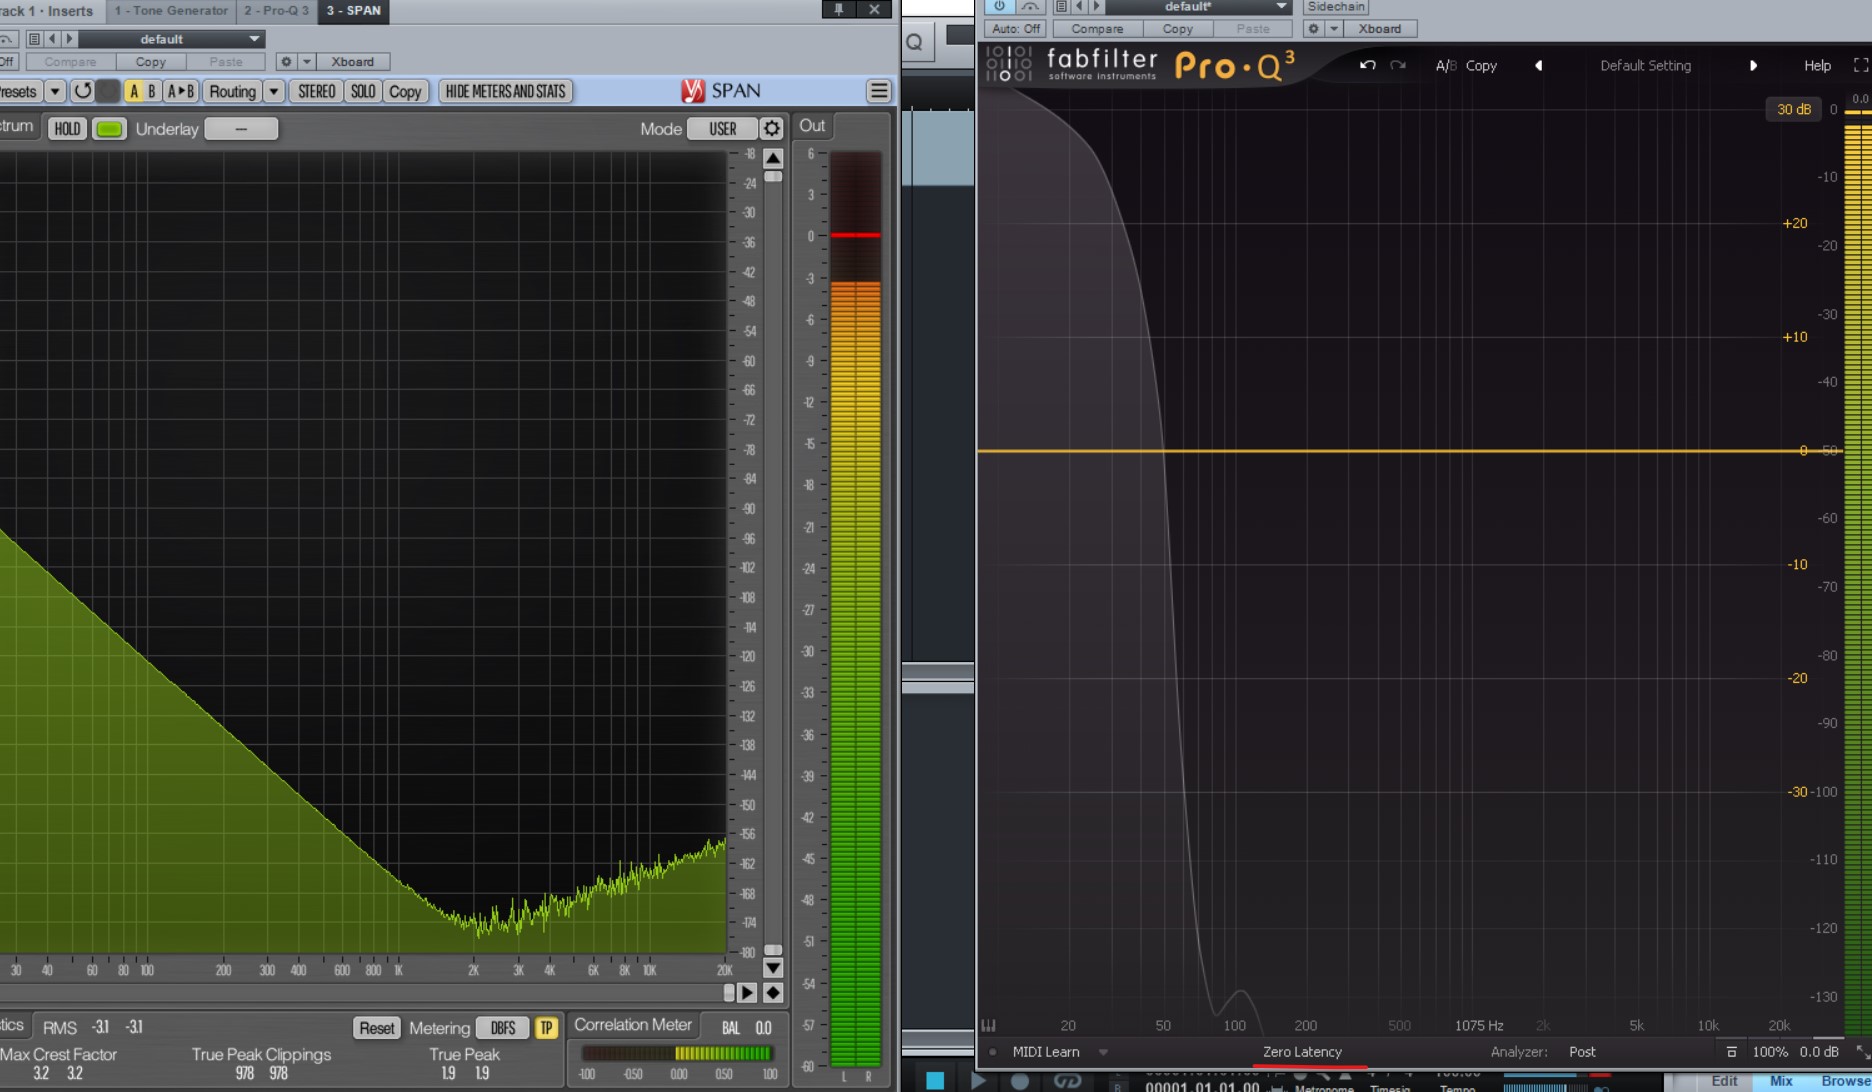Jump to spectrum range end diamond

(x=772, y=993)
